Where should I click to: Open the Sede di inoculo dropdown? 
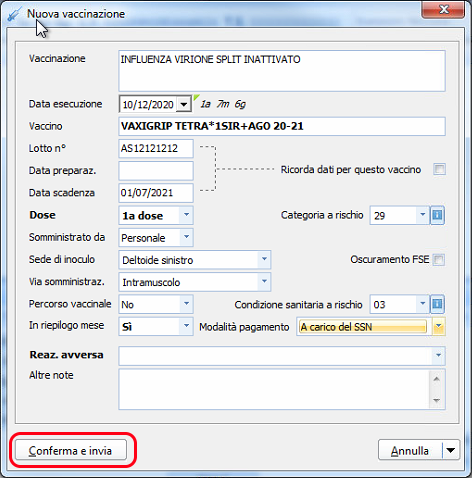264,260
